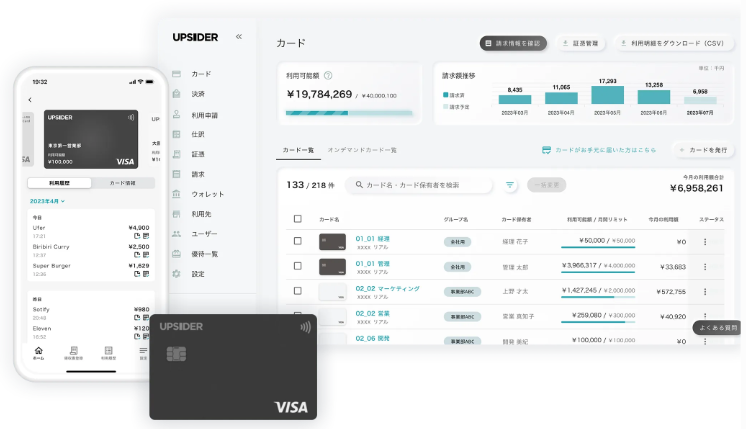Click the 利用可能額 progress bar
The image size is (746, 429).
(x=350, y=113)
